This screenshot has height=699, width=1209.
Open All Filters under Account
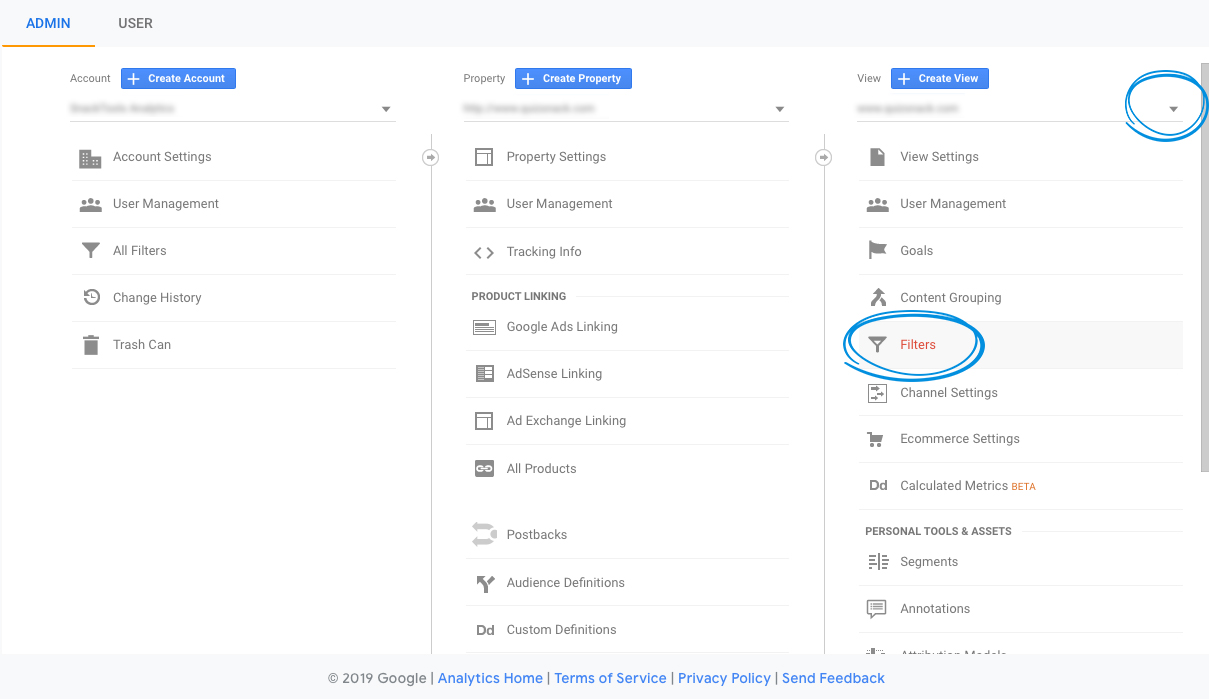pos(140,251)
